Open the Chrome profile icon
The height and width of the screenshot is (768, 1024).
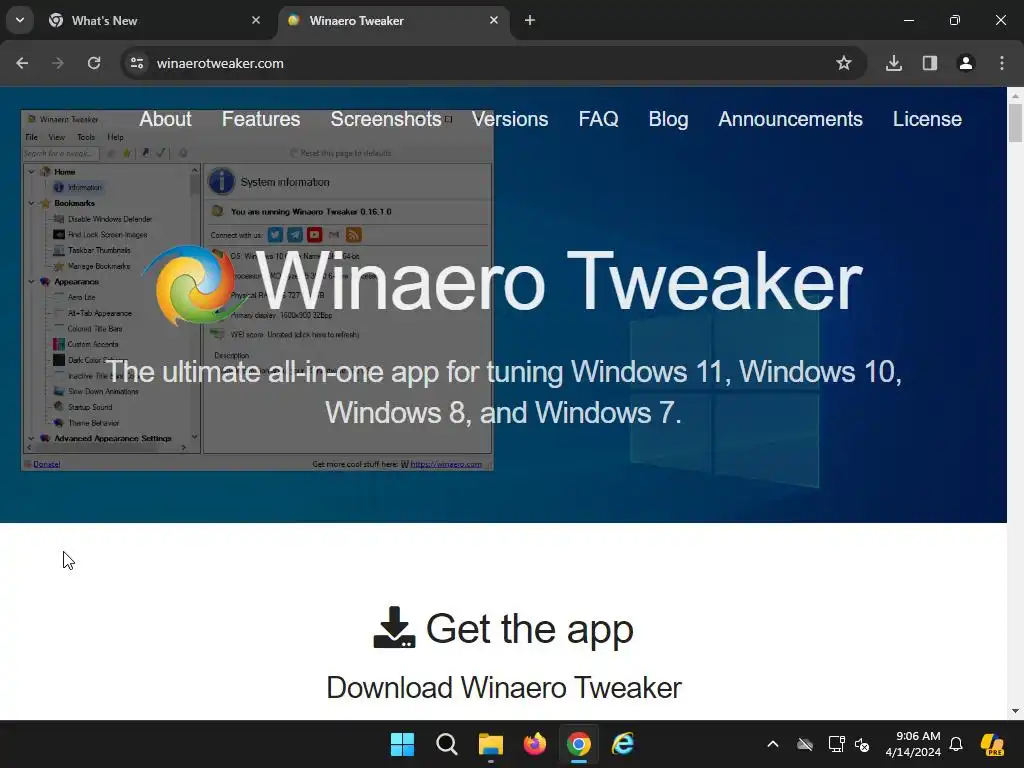coord(966,63)
